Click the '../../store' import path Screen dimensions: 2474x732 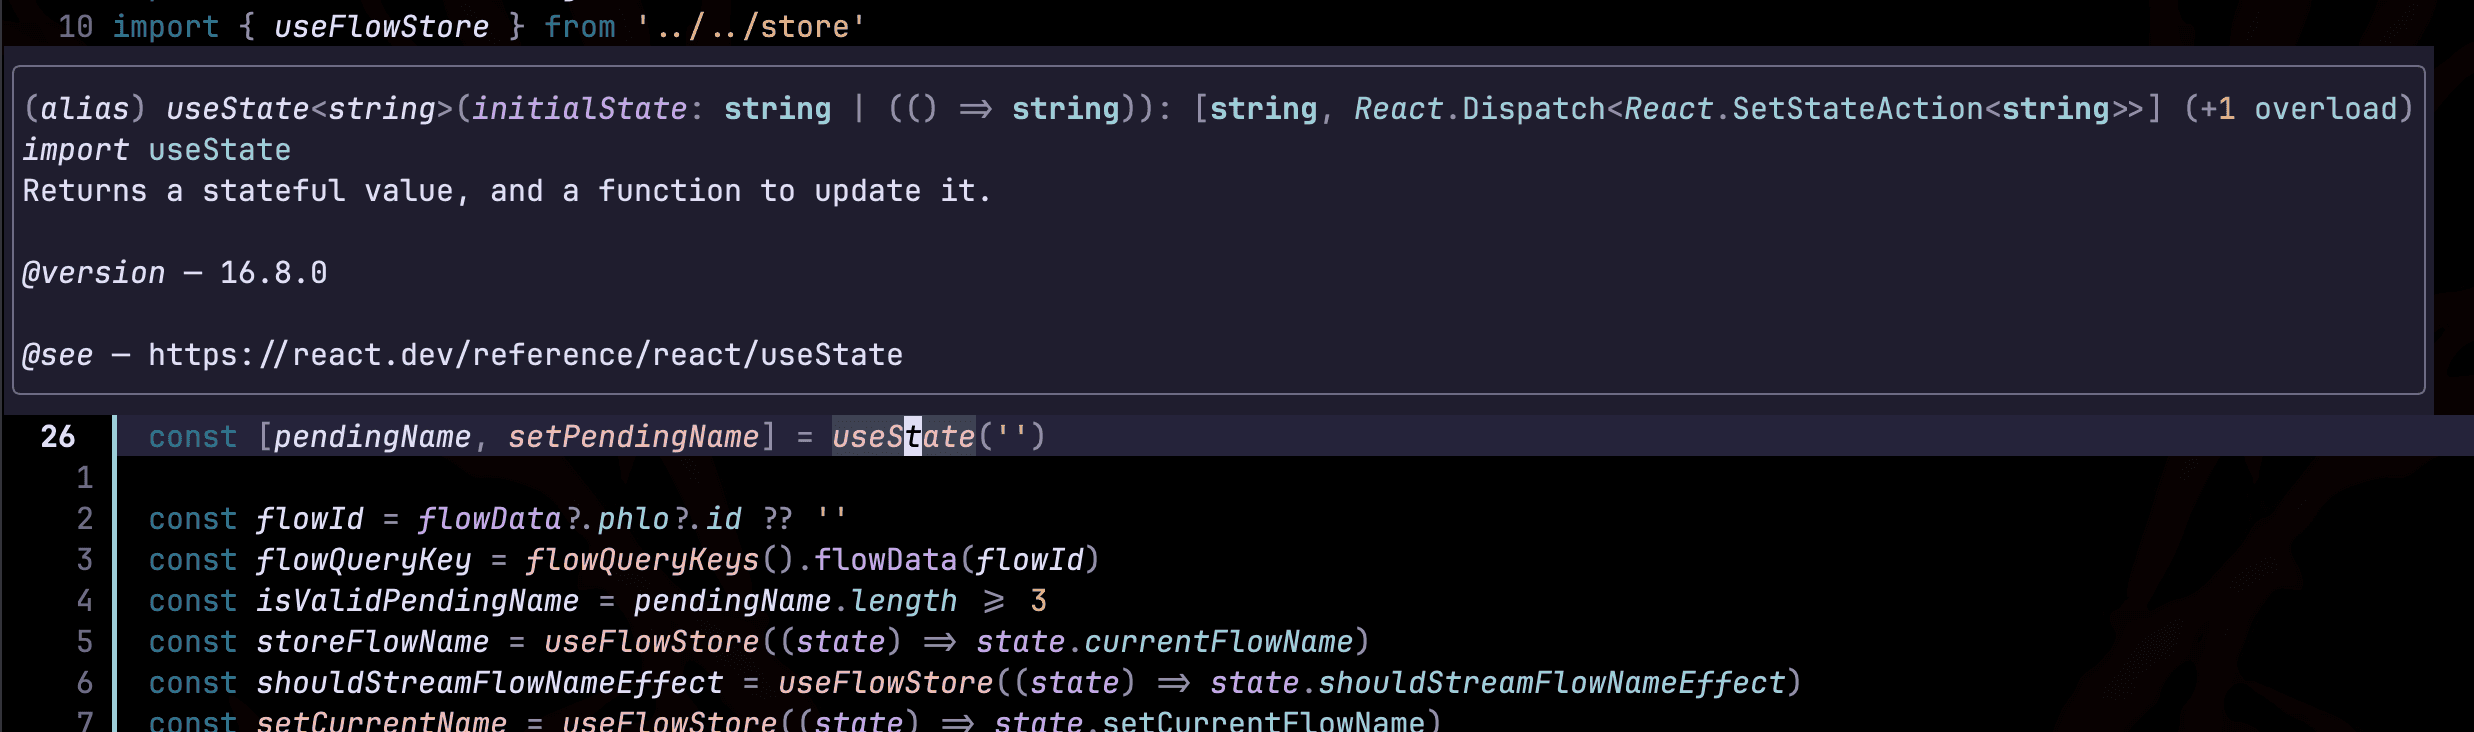[751, 26]
